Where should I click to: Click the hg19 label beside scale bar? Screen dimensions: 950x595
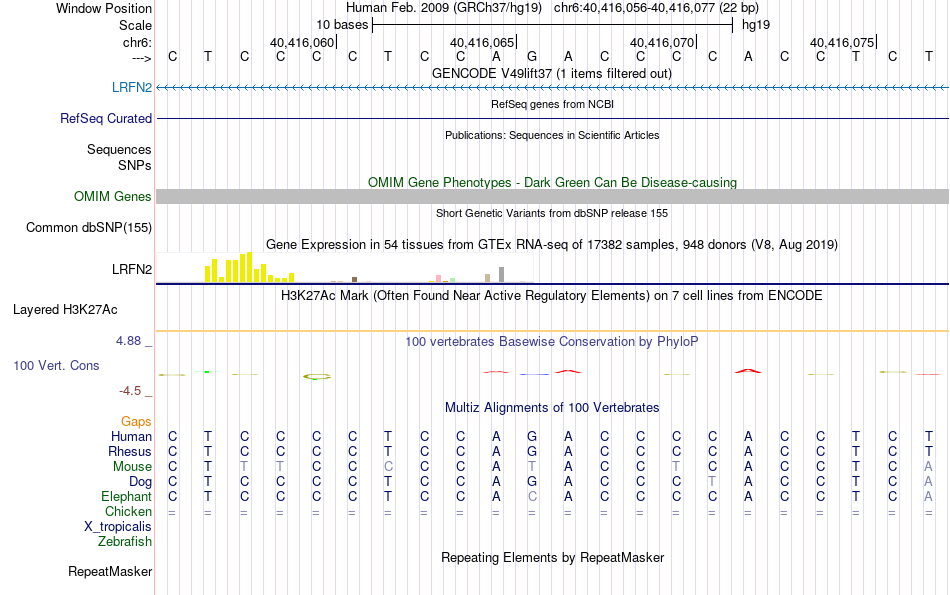point(756,25)
